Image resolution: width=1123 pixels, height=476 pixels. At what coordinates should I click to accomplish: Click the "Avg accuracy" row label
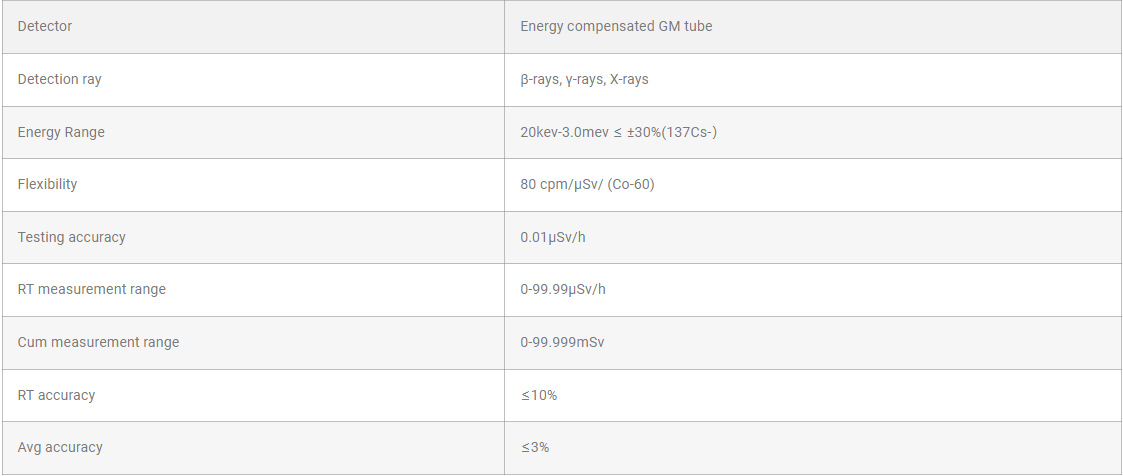click(x=60, y=447)
